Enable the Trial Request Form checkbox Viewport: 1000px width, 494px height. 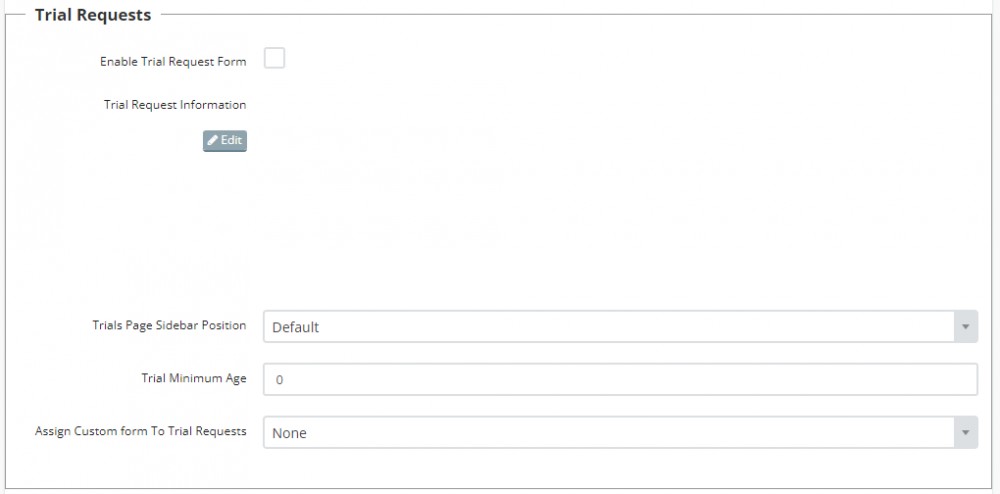(x=274, y=59)
